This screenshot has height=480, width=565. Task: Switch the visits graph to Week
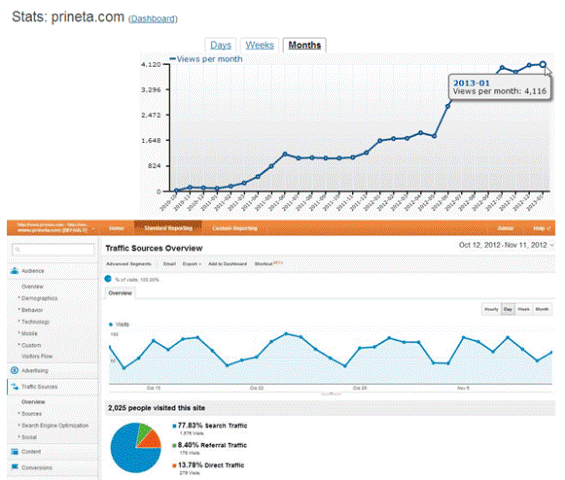[x=523, y=309]
